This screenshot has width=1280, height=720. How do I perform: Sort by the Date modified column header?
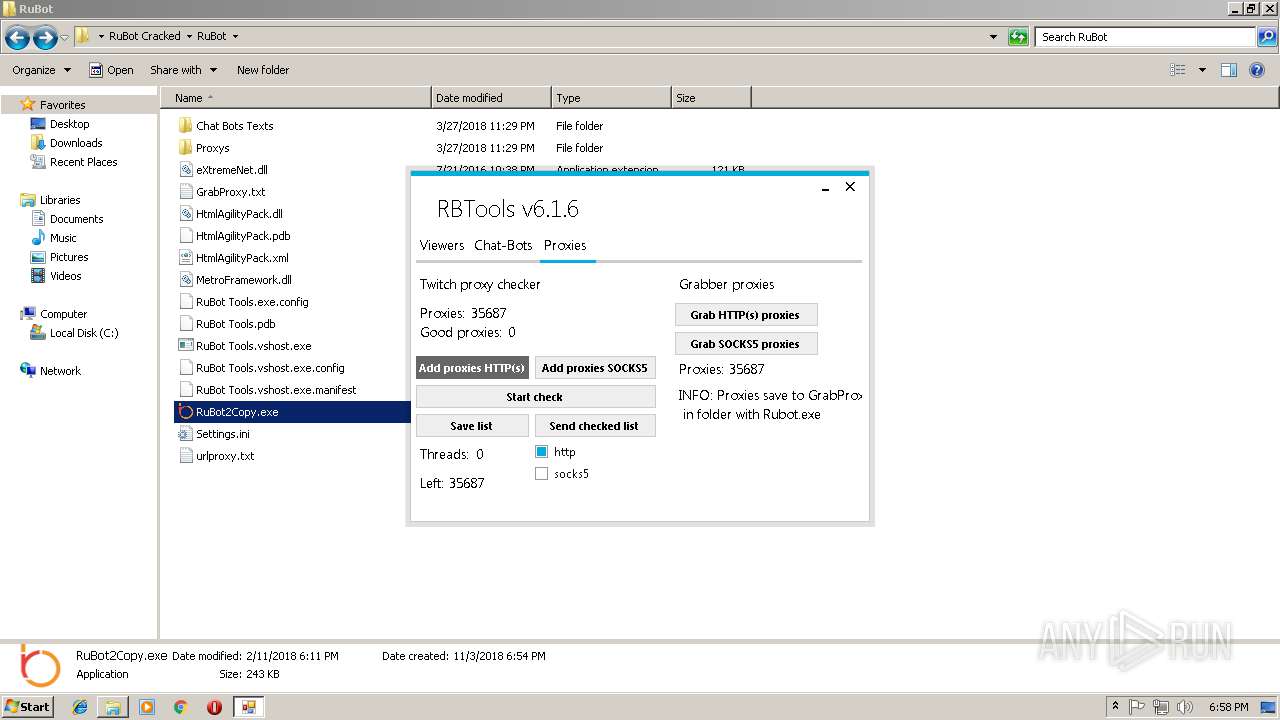[x=491, y=98]
